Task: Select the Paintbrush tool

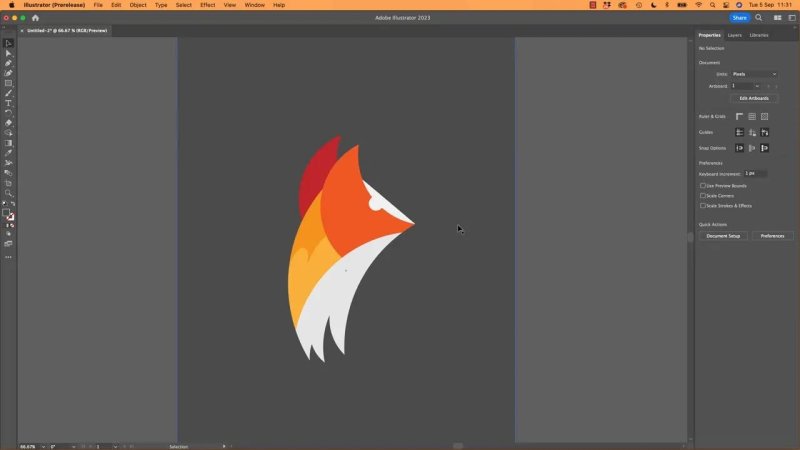Action: (8, 93)
